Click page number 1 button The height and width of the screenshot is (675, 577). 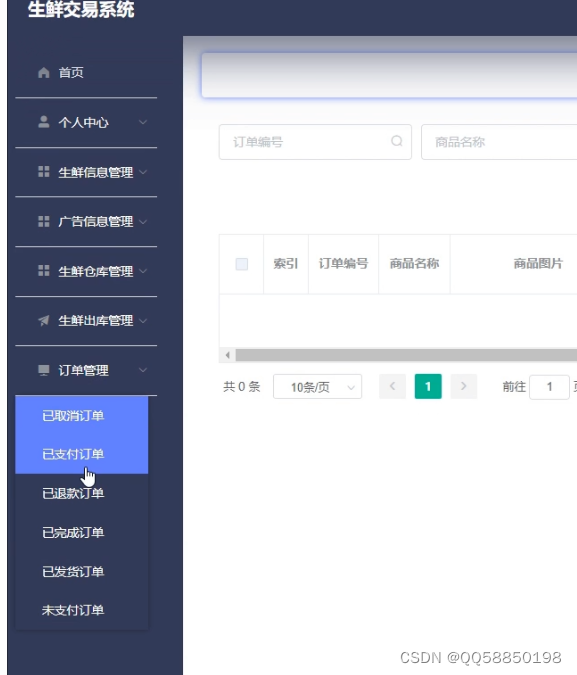[x=428, y=387]
